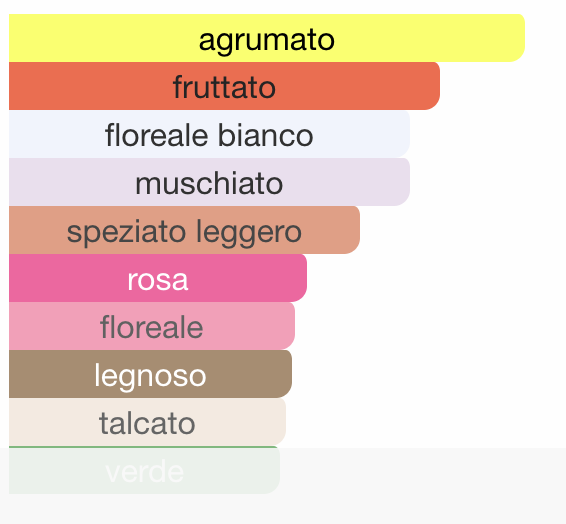Select the orange fruttato accord bar

[x=224, y=86]
